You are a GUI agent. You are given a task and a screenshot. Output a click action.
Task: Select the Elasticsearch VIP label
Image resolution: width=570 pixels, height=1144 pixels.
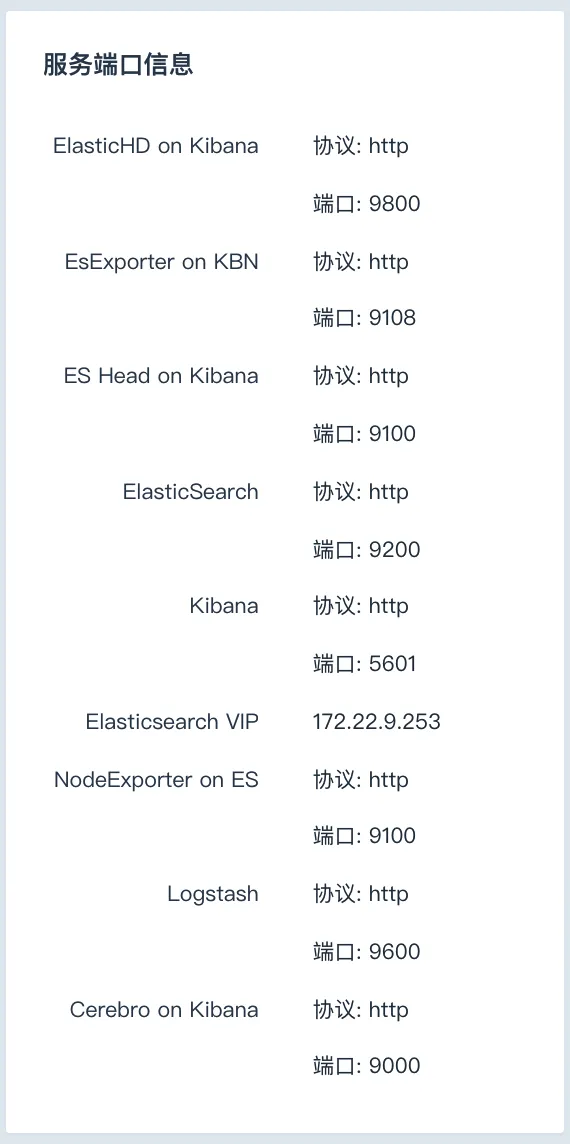pos(172,722)
